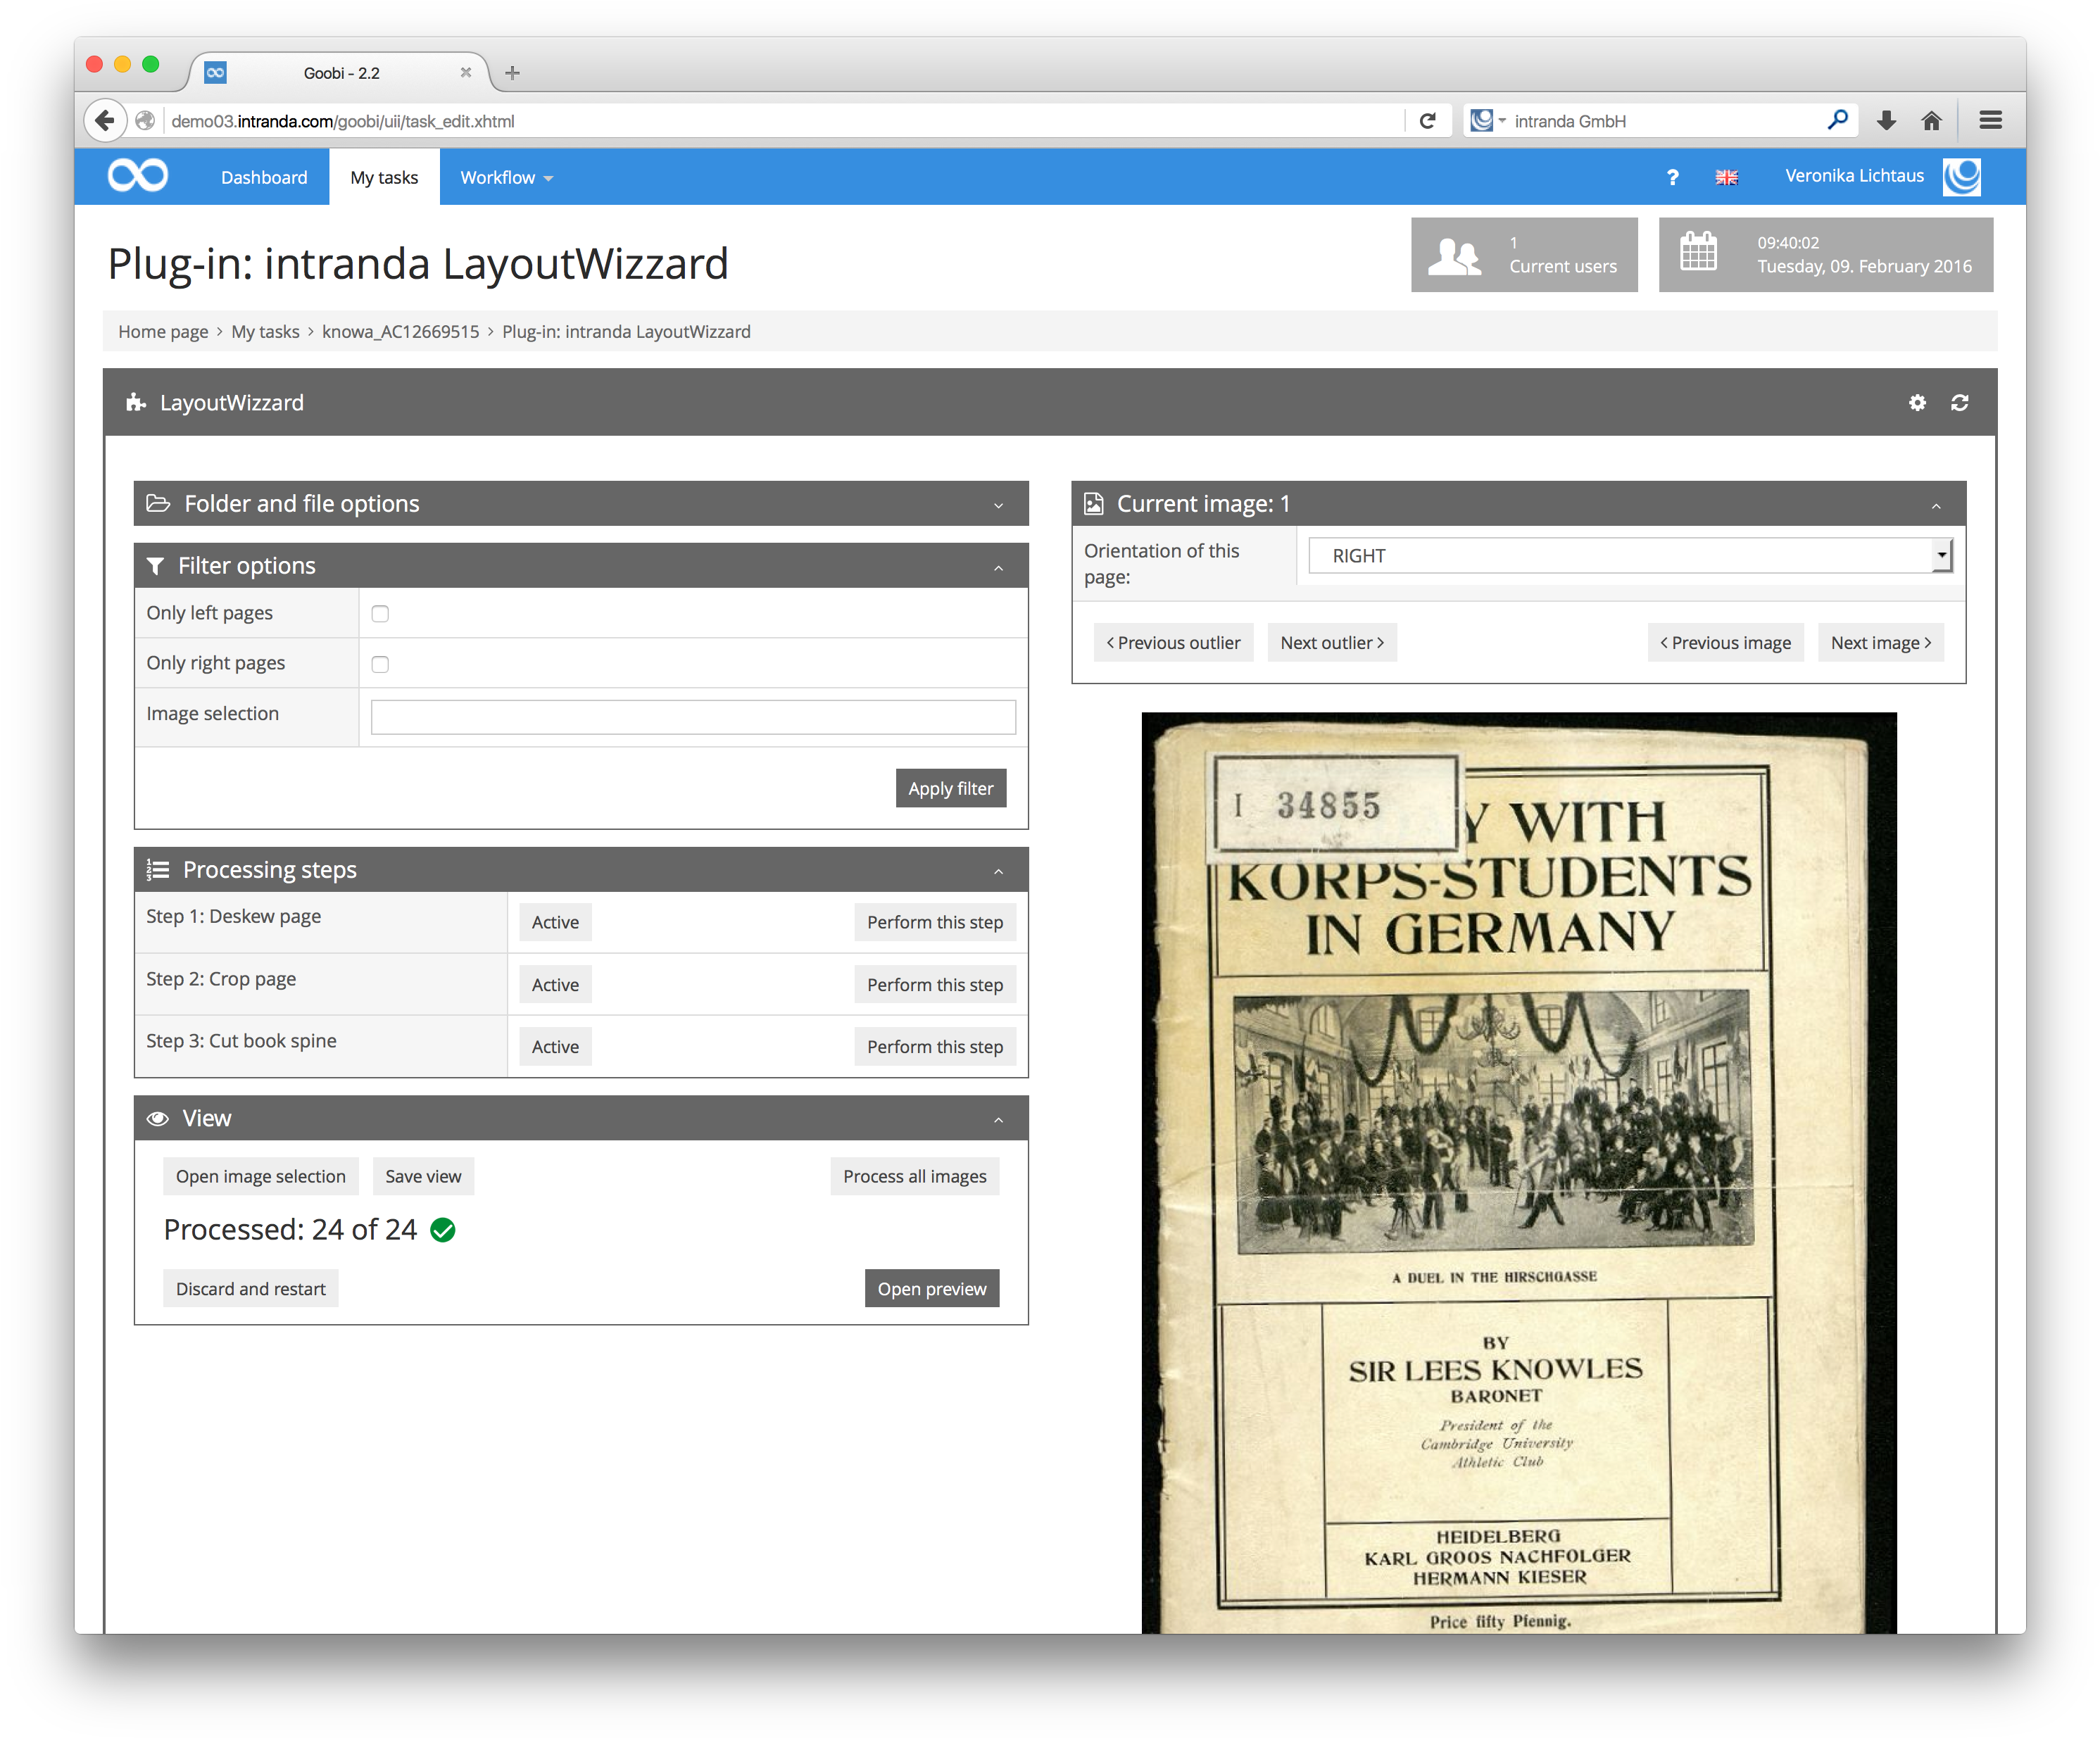Click the Goobi infinity logo
This screenshot has width=2100, height=1738.
coord(138,176)
